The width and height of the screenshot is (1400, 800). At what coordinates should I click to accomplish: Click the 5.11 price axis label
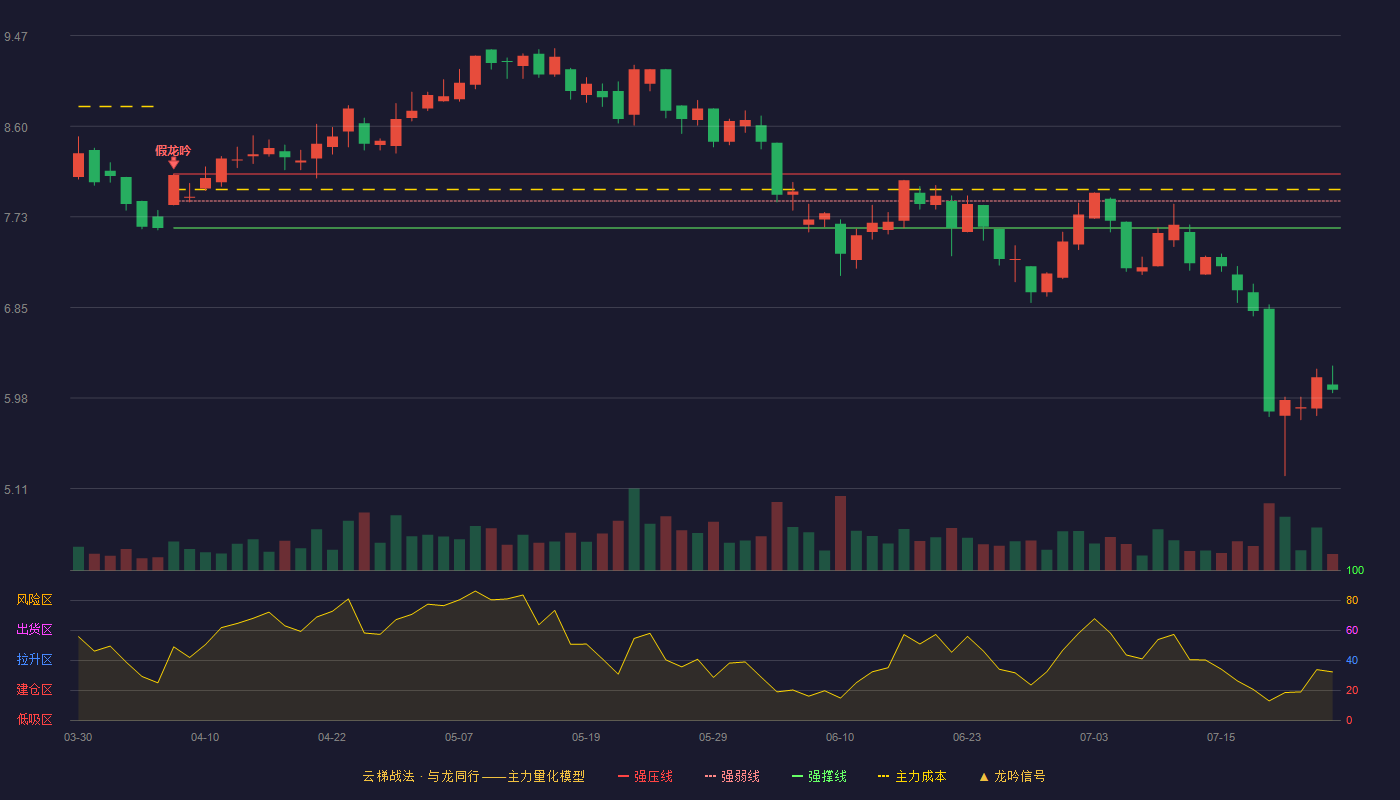(16, 490)
